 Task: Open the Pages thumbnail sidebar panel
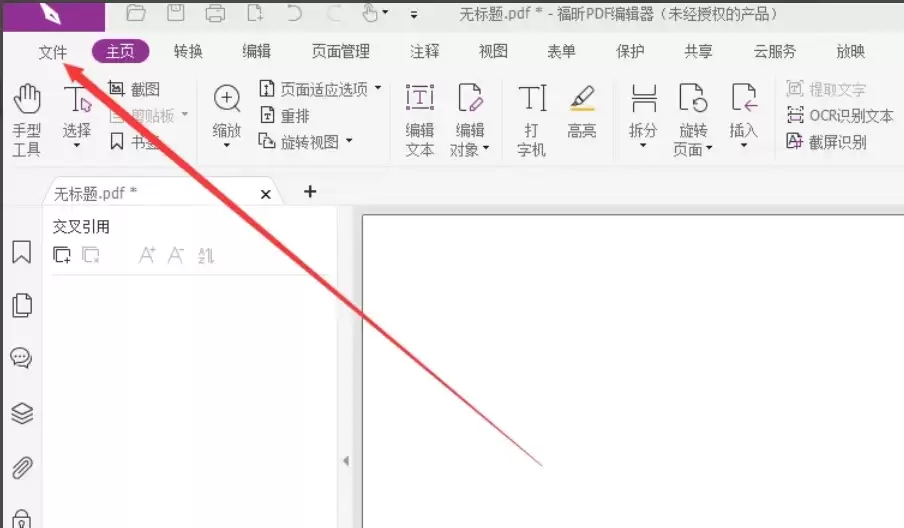[22, 305]
